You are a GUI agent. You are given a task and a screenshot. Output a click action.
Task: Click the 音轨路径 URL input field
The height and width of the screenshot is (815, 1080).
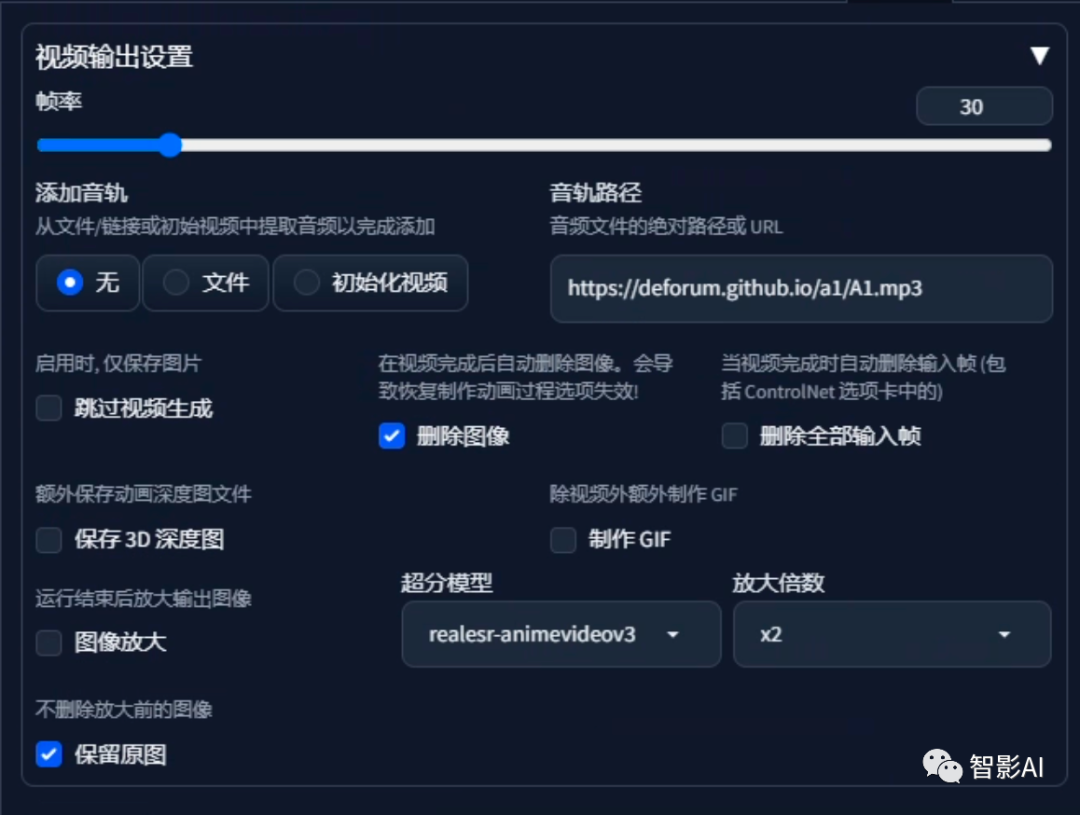point(800,289)
